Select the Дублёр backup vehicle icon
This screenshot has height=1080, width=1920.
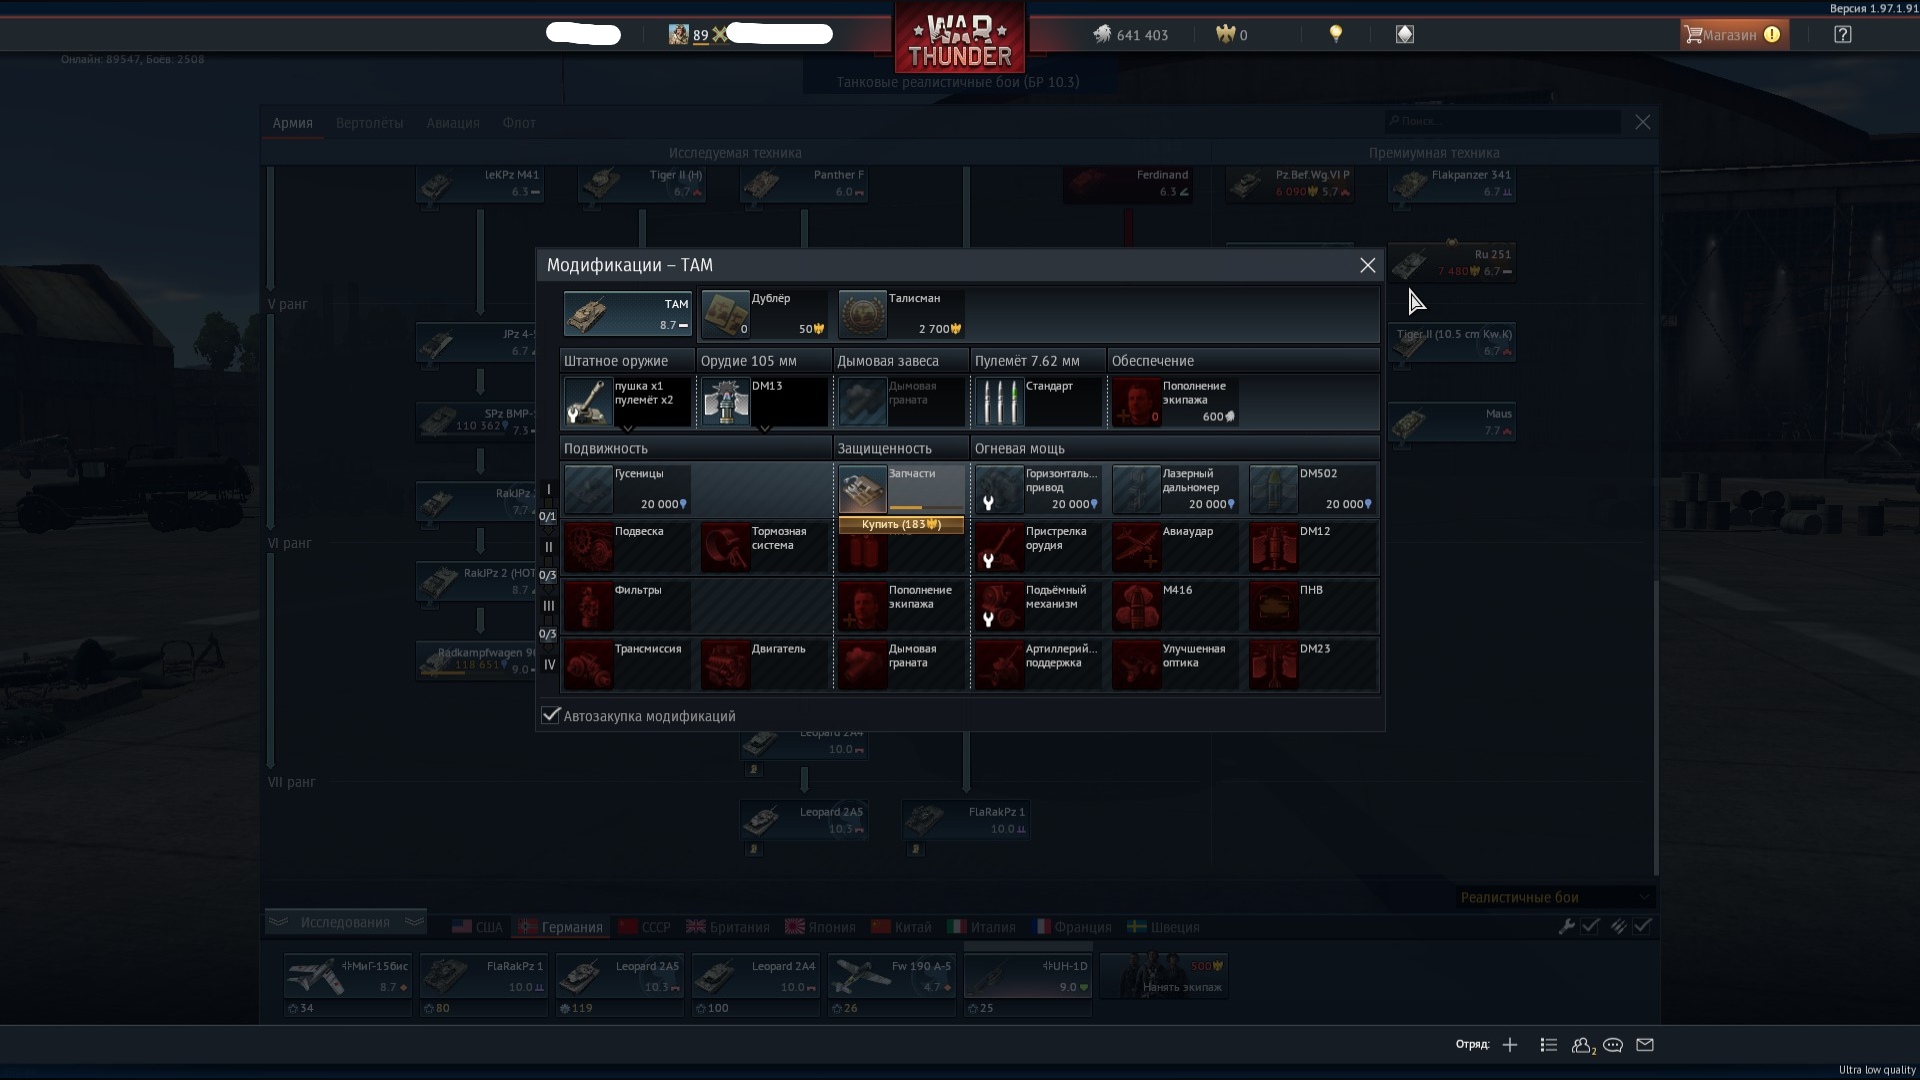[725, 314]
